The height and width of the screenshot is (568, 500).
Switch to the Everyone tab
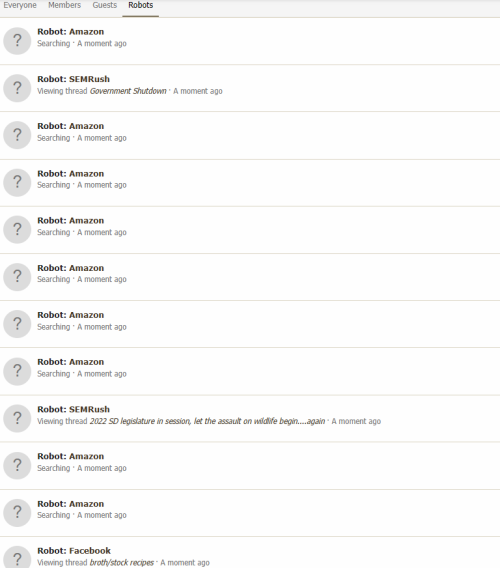20,5
